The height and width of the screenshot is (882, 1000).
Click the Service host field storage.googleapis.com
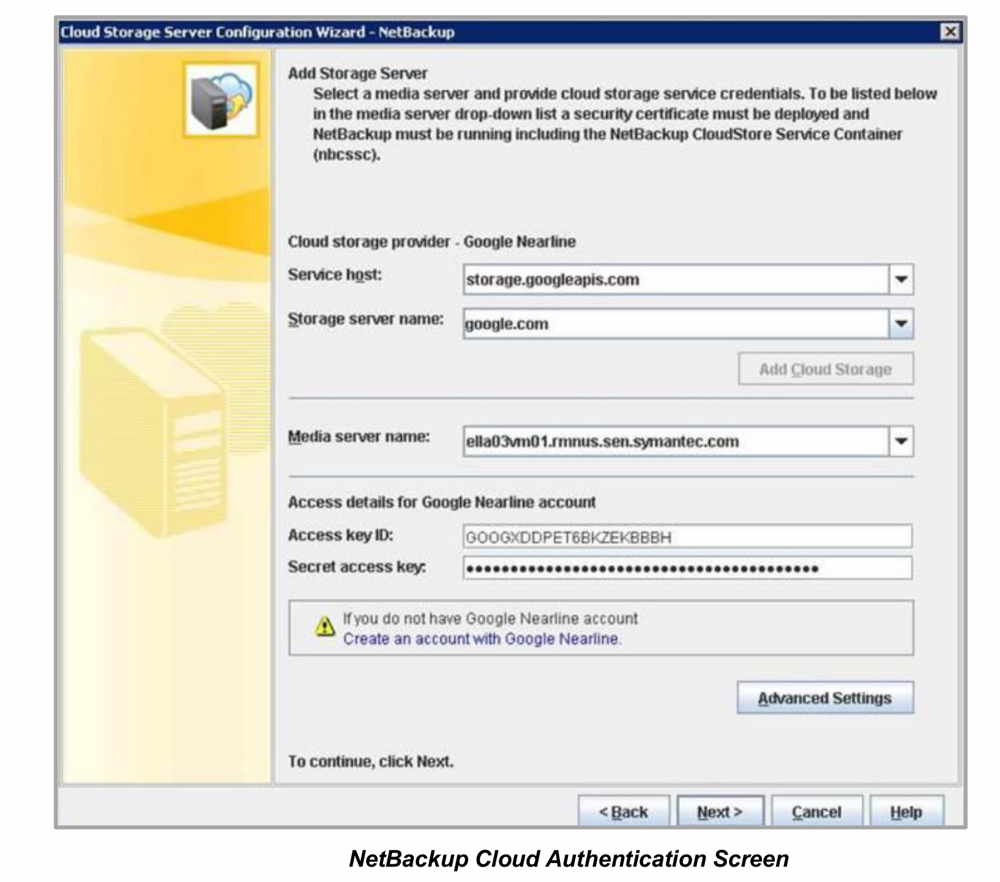676,279
